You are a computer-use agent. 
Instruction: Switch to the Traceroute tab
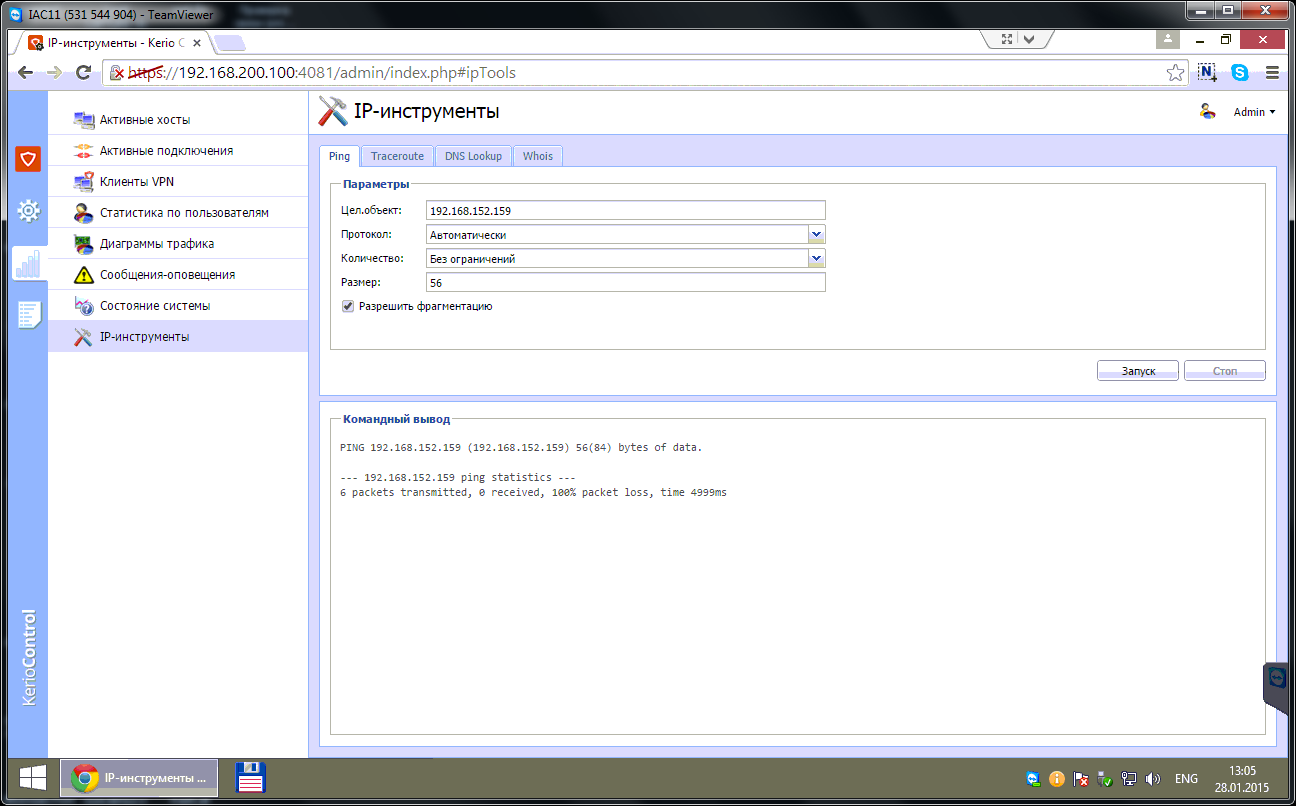tap(397, 156)
